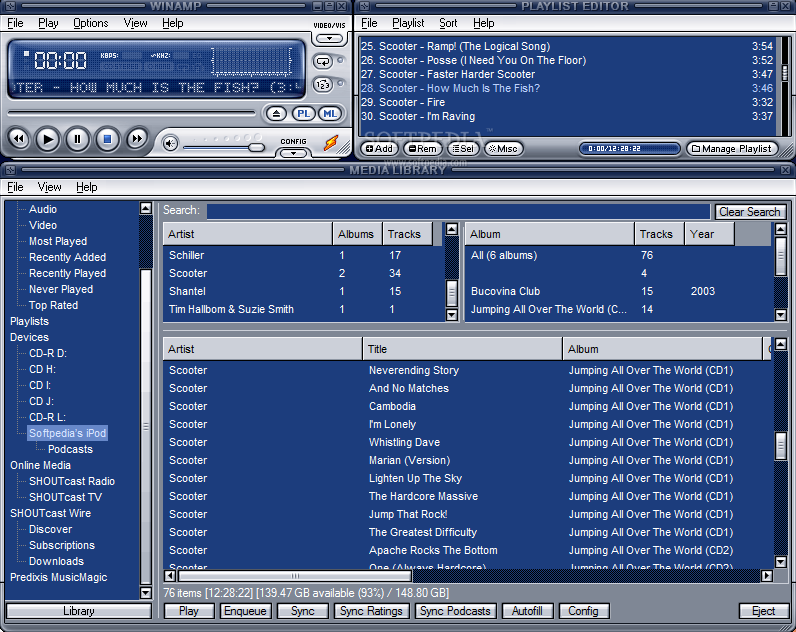Click the Autofill button
The height and width of the screenshot is (632, 796).
(527, 611)
